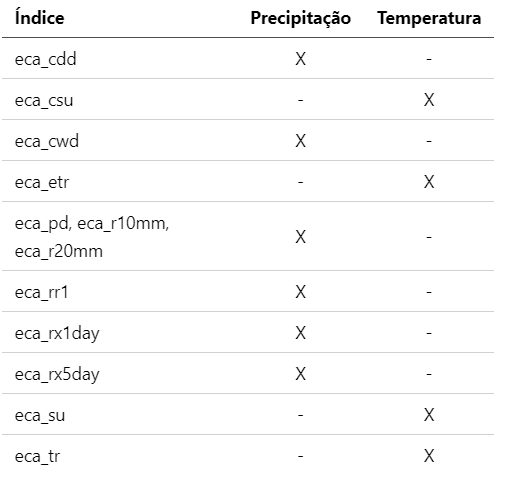Select the eca_etr index cell
The height and width of the screenshot is (479, 509).
(42, 182)
